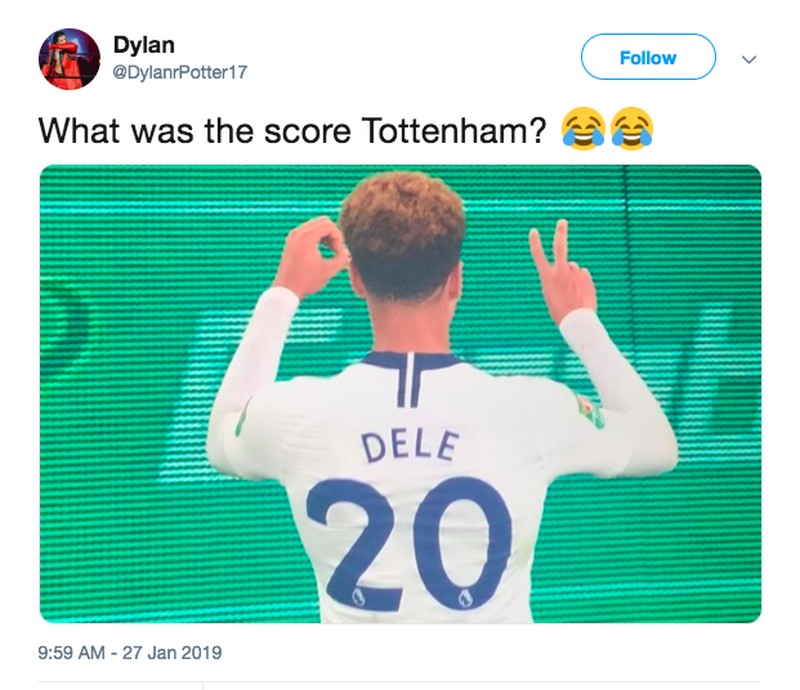800x690 pixels.
Task: Expand the tweet options chevron menu
Action: click(748, 59)
